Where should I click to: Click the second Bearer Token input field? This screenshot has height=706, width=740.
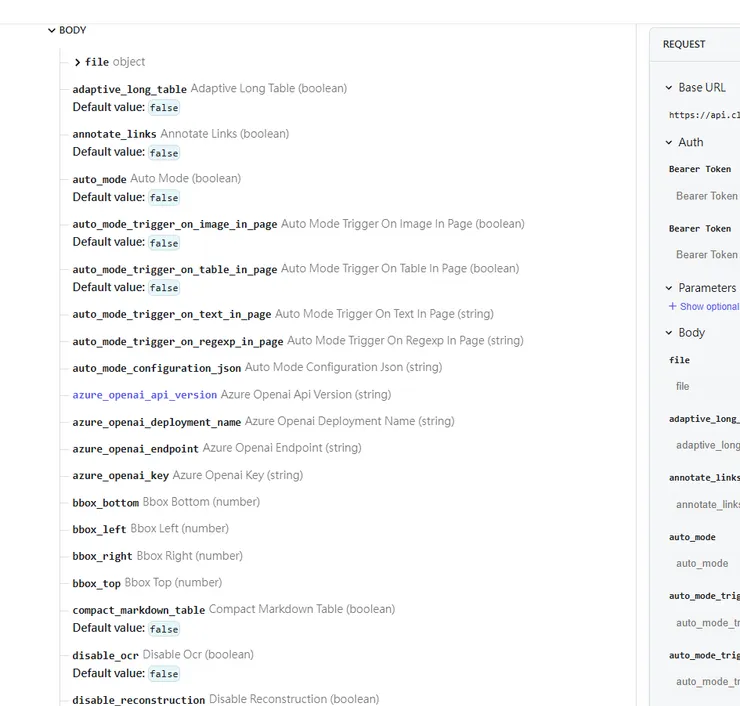706,255
